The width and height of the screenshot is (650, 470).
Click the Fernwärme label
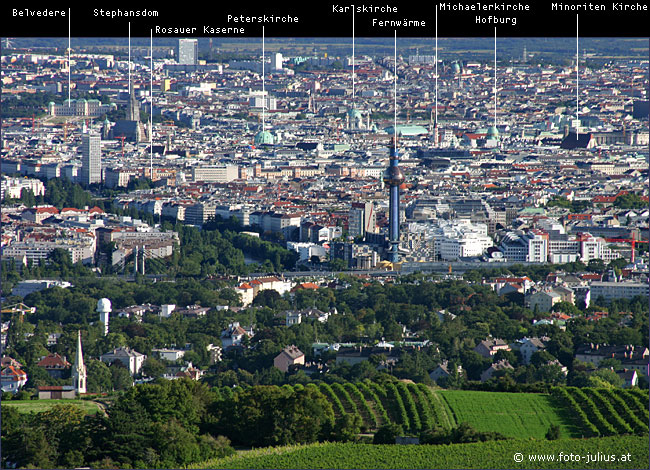tap(399, 23)
